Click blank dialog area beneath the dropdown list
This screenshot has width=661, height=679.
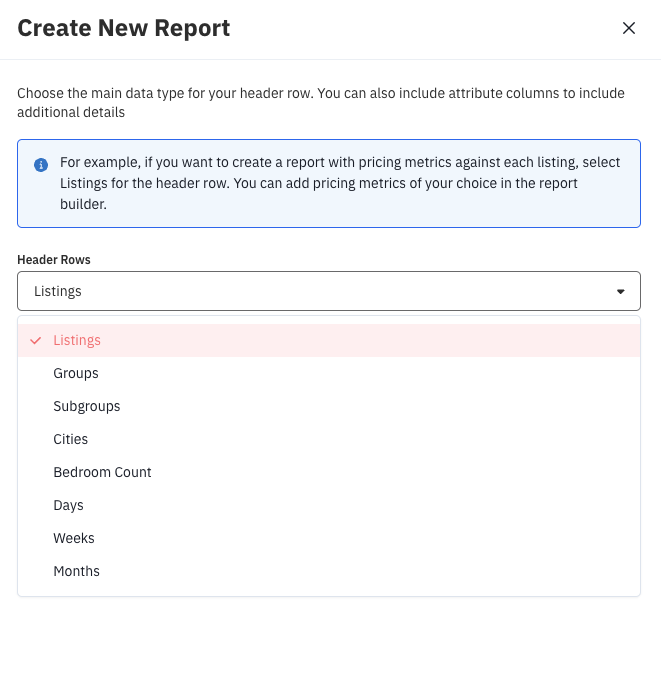328,640
